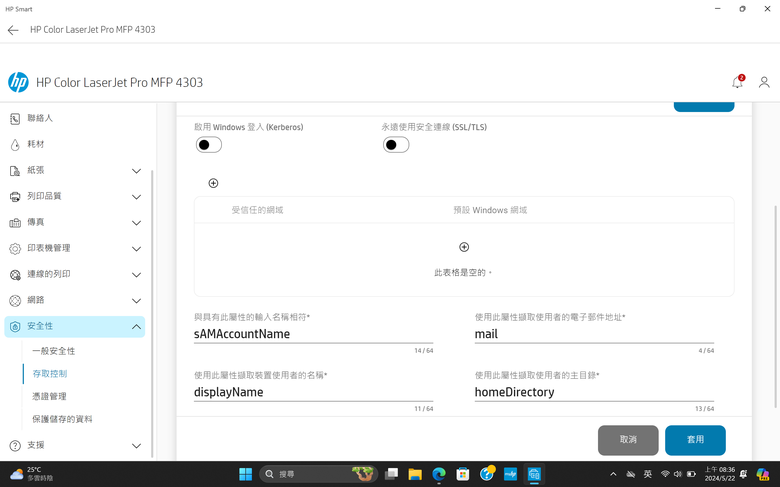
Task: Select 一般安全性 submenu item
Action: 54,351
